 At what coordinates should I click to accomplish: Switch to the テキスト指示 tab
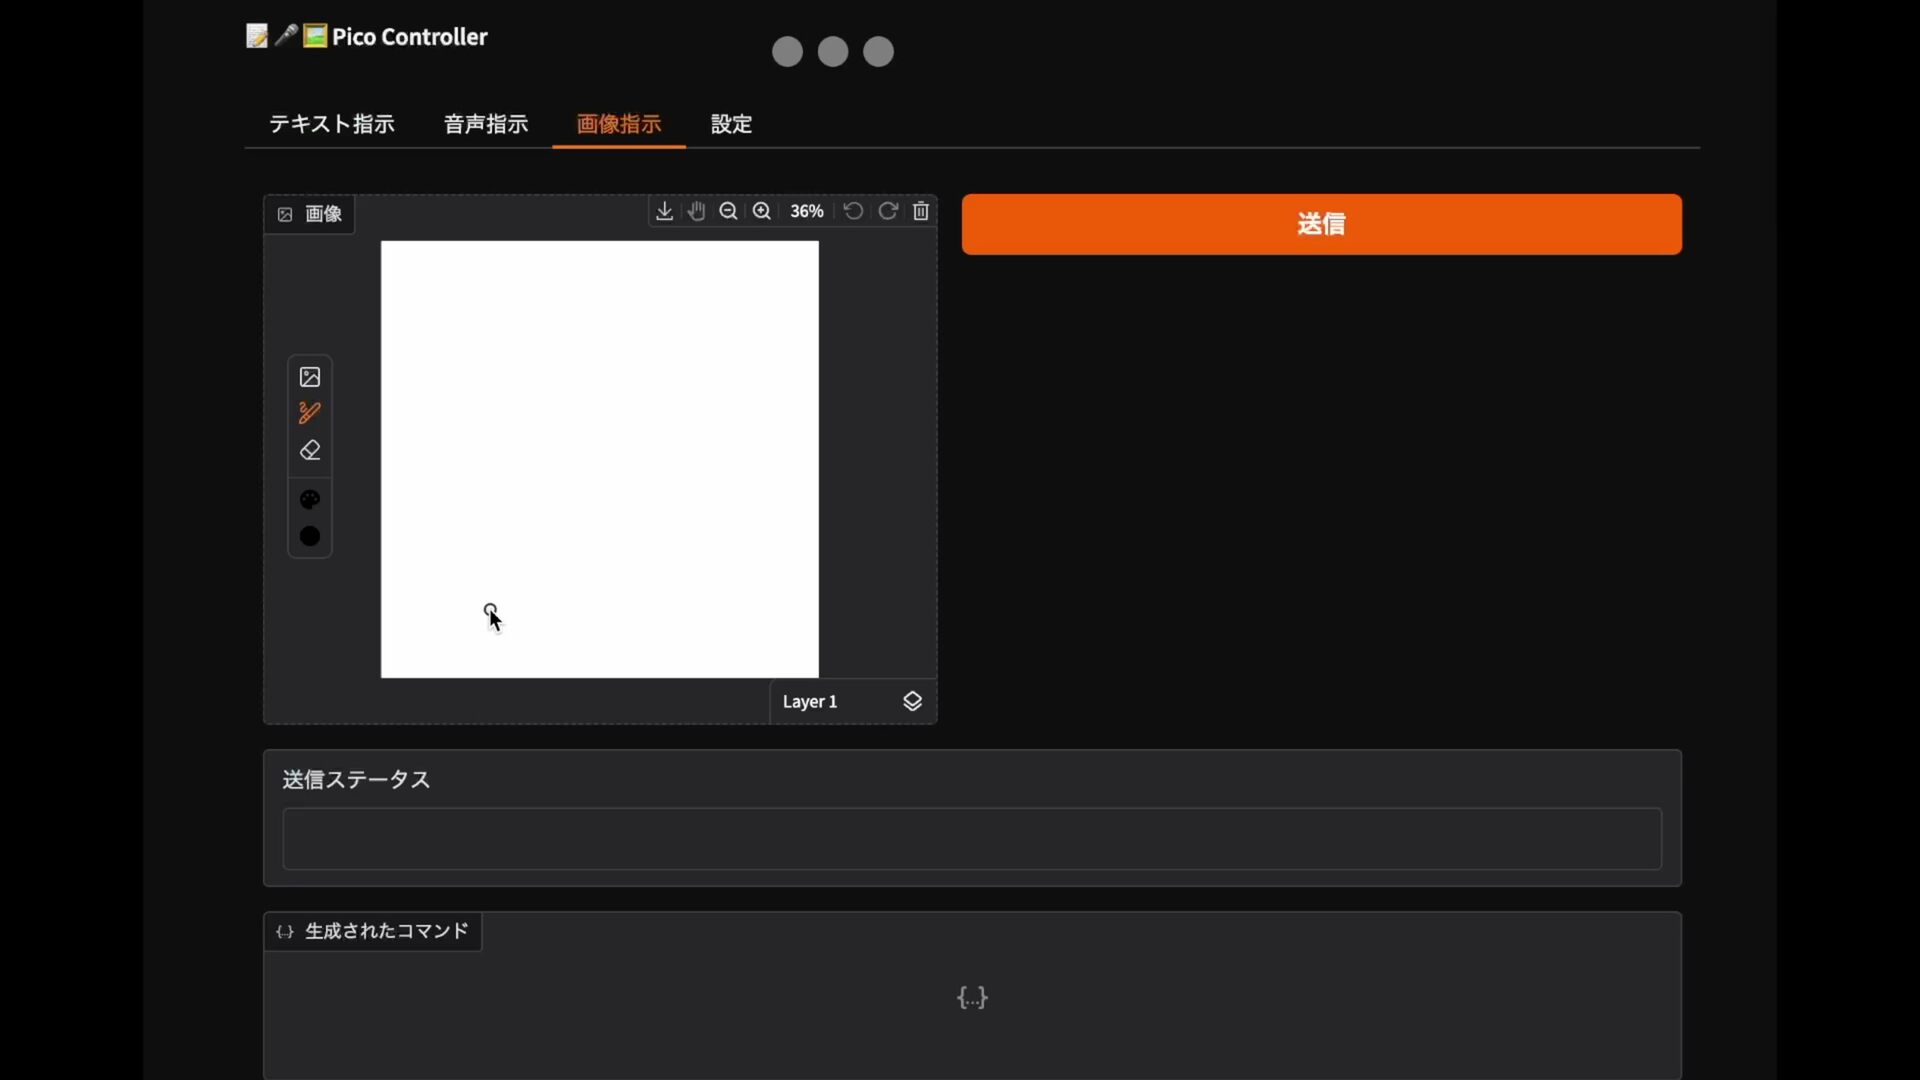click(x=332, y=124)
